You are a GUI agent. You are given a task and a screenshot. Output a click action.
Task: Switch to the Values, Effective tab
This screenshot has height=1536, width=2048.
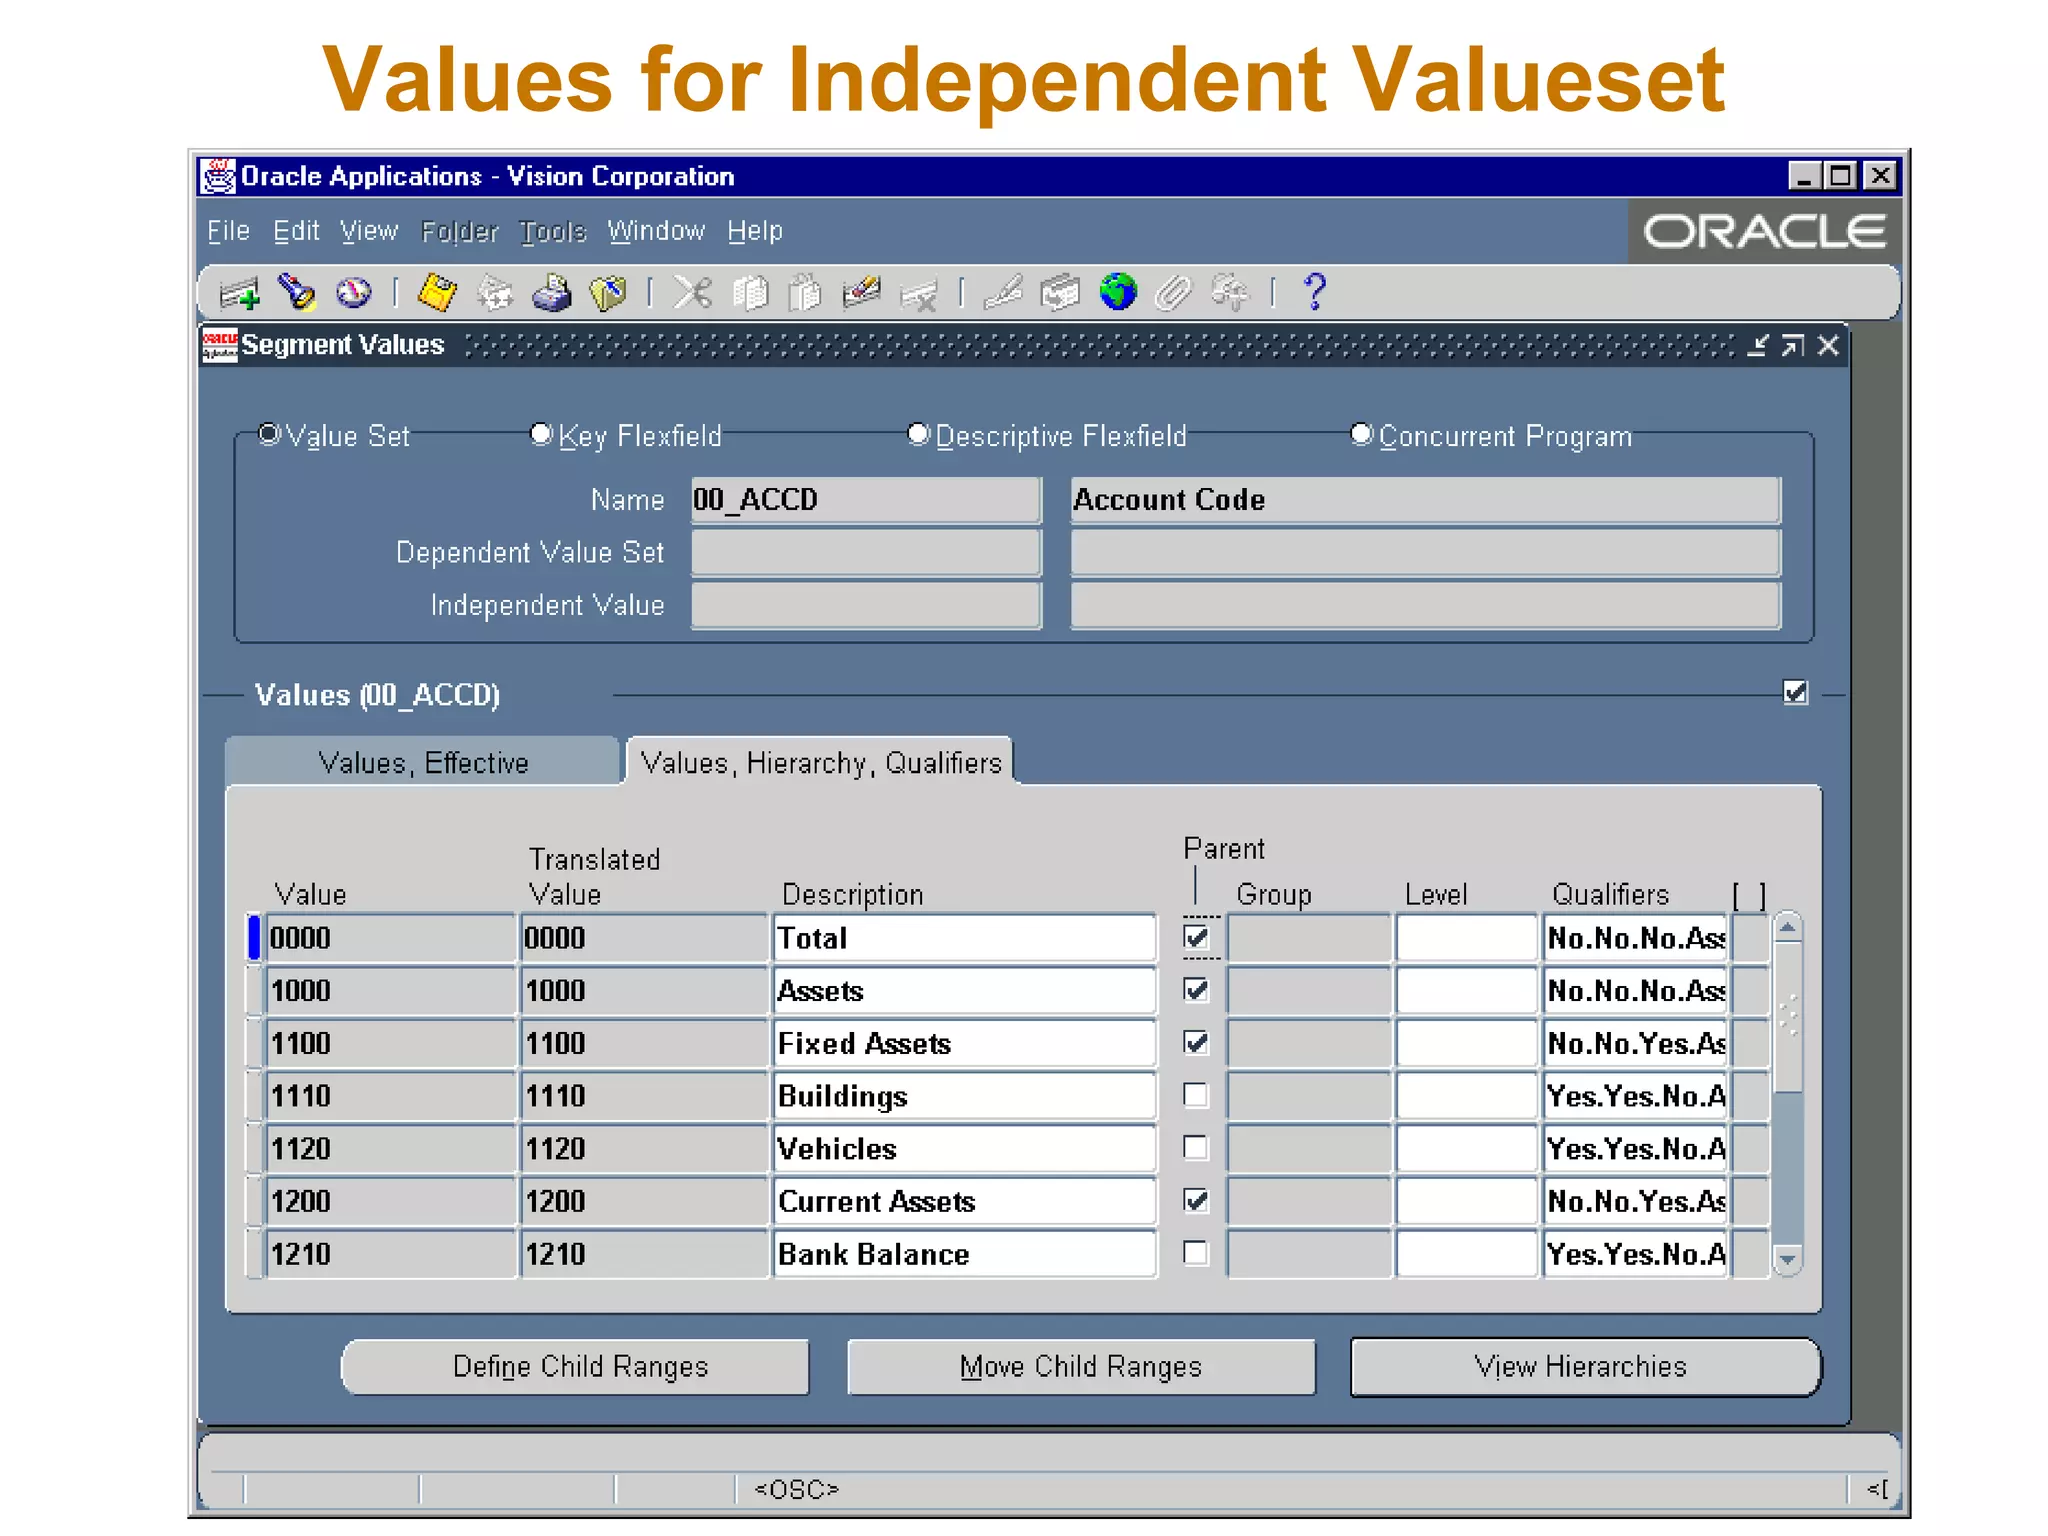[x=423, y=762]
